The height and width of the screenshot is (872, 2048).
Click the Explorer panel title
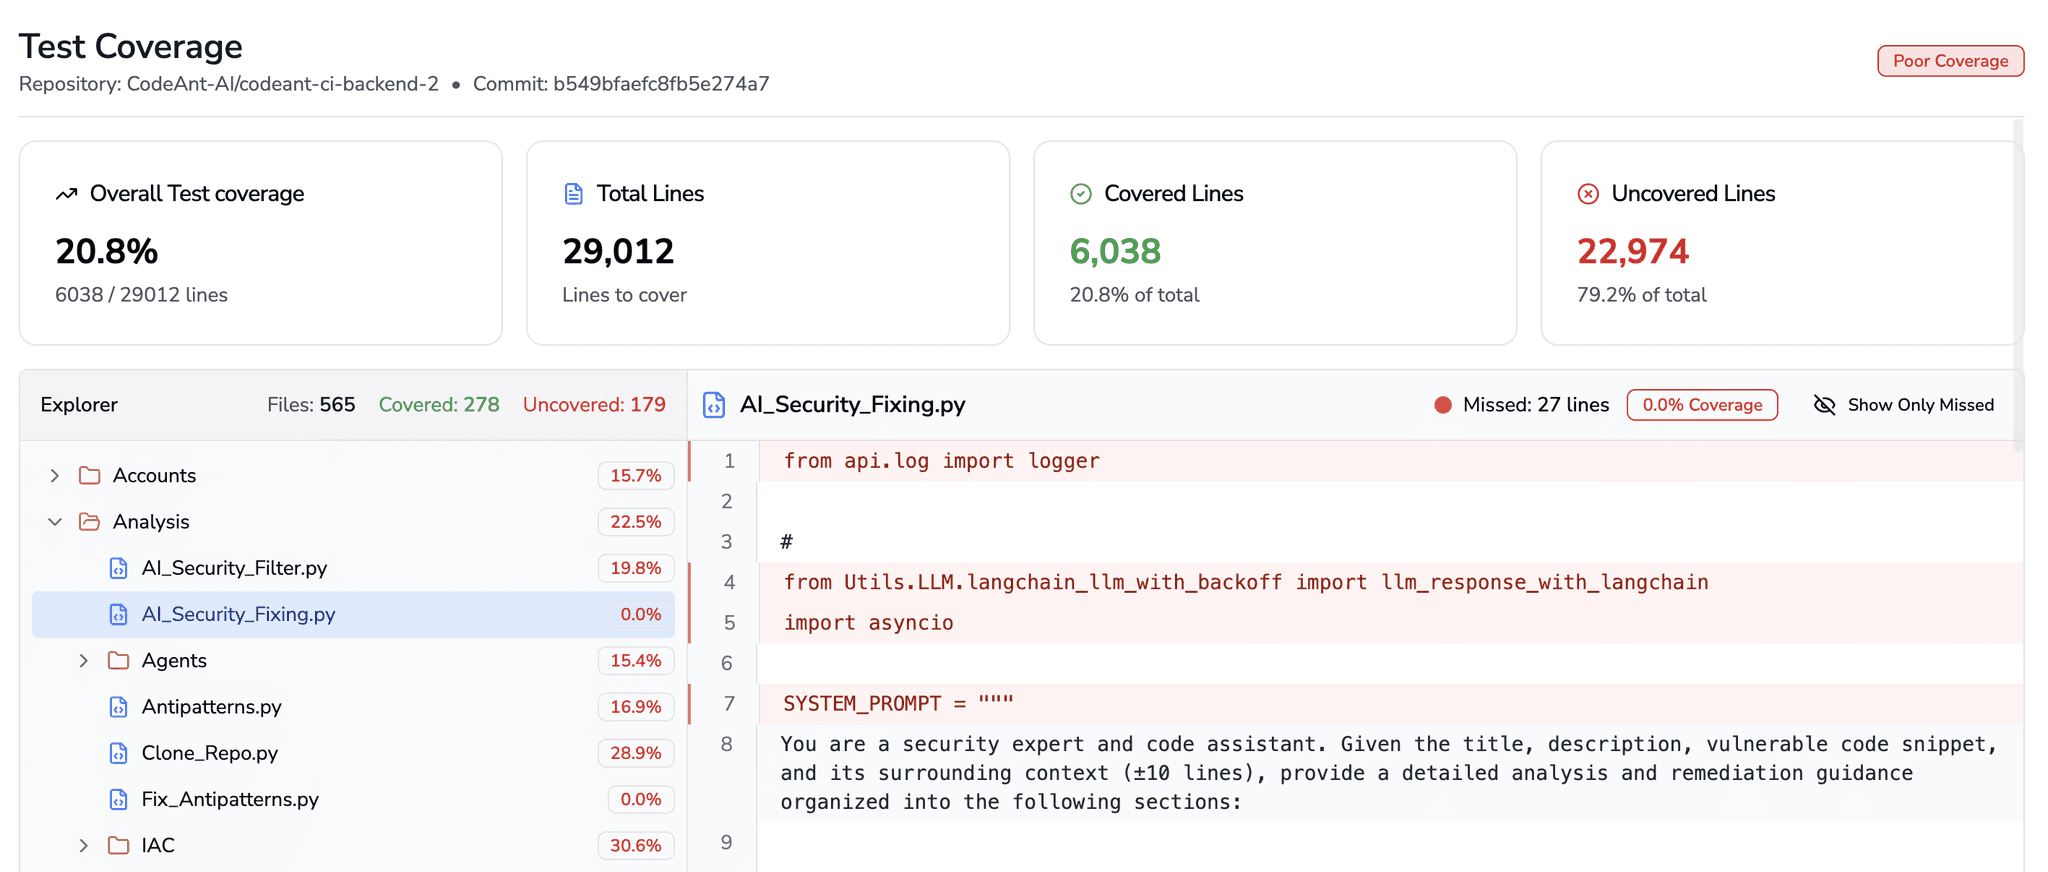[x=79, y=405]
